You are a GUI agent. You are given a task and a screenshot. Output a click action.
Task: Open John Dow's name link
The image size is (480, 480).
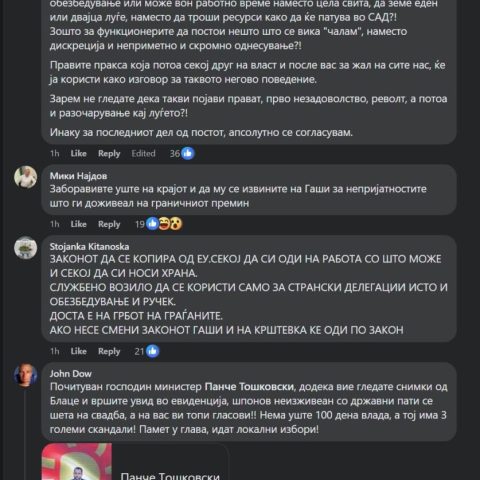tap(71, 374)
